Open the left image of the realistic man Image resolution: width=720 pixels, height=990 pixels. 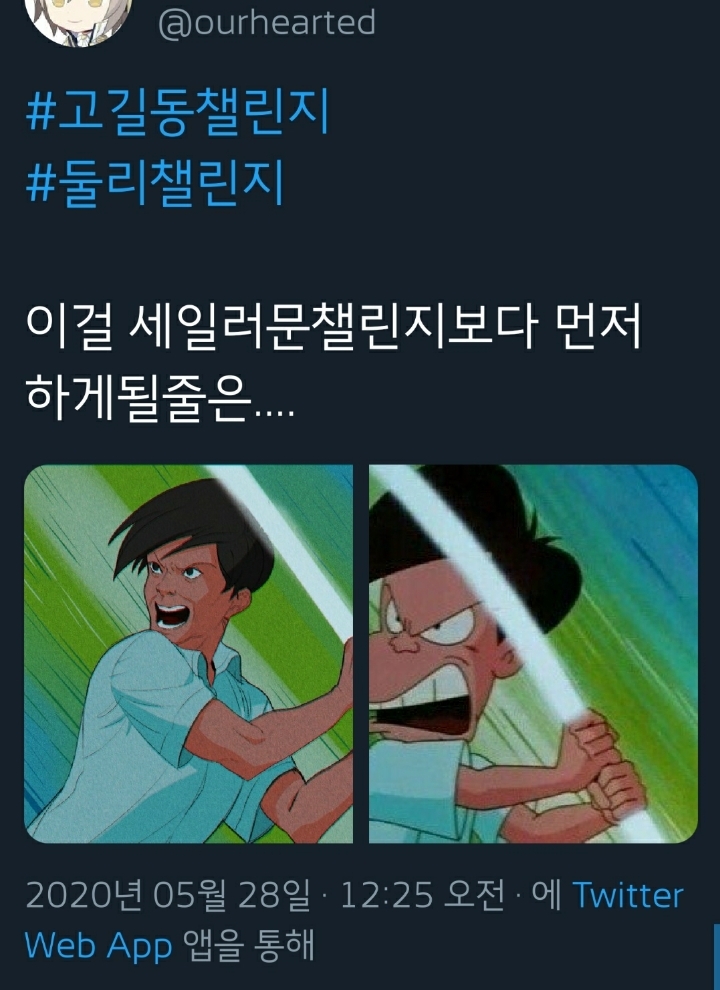(x=188, y=654)
